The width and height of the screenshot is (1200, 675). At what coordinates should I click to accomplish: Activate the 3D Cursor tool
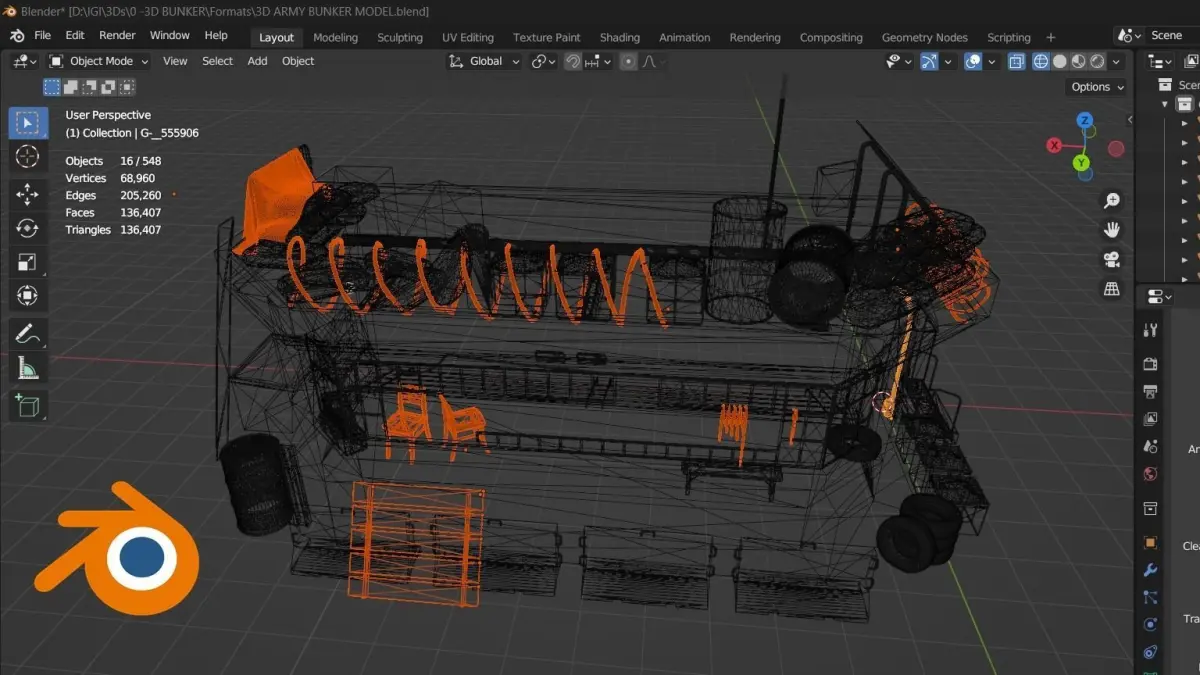pyautogui.click(x=27, y=157)
